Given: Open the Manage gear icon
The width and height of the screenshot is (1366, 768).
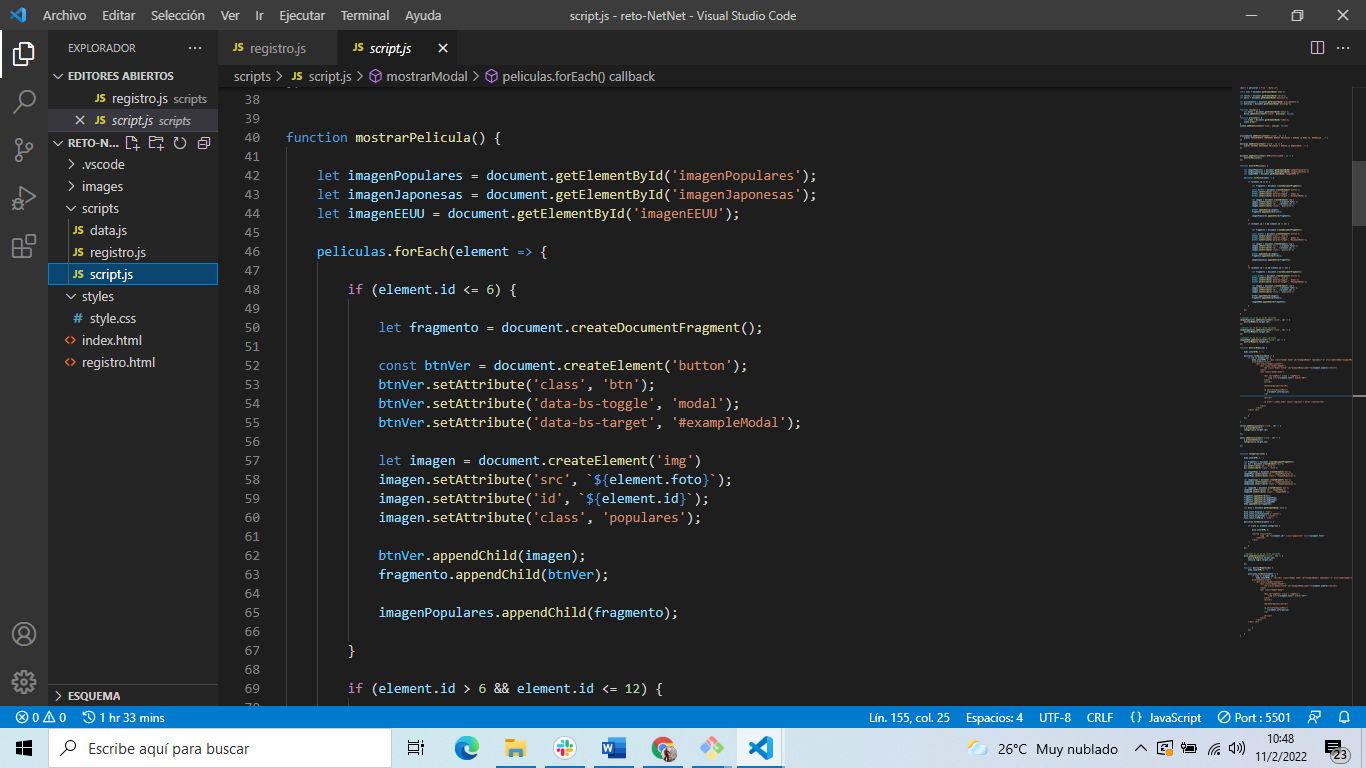Looking at the screenshot, I should pos(24,682).
